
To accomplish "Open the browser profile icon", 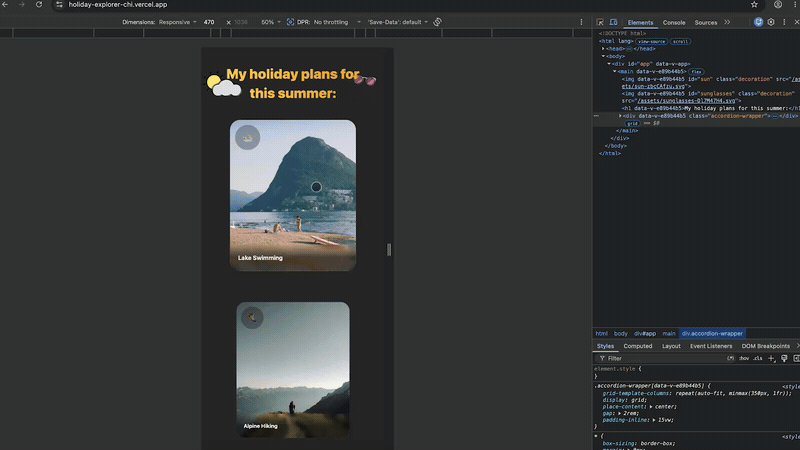I will click(x=778, y=5).
